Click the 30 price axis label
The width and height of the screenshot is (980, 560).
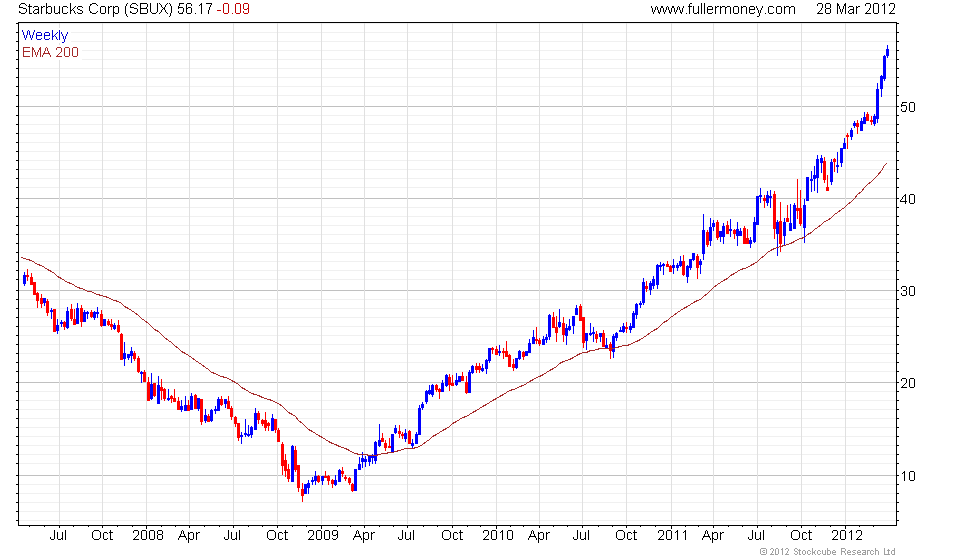click(908, 291)
